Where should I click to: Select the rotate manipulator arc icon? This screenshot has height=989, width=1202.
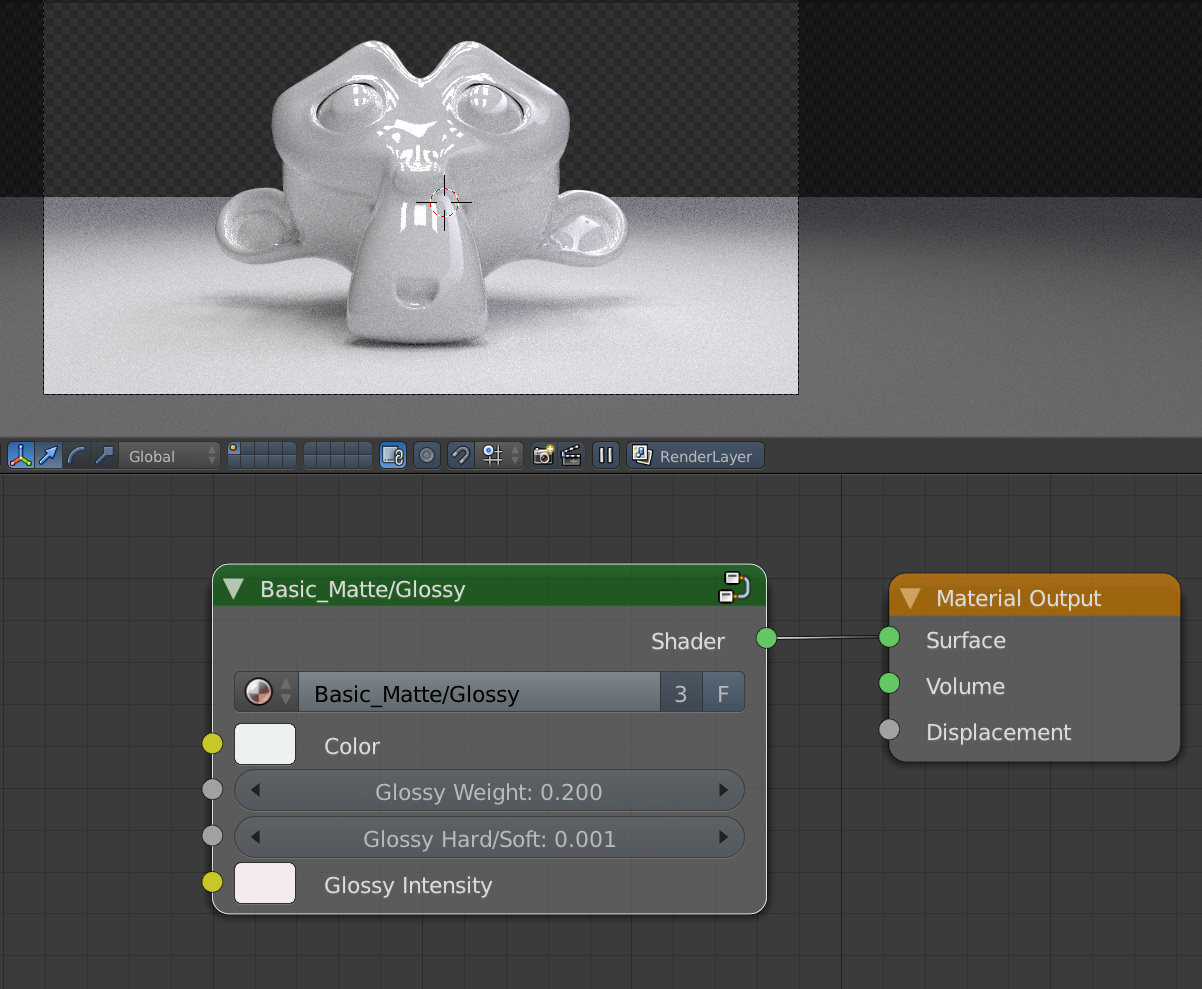pyautogui.click(x=77, y=456)
